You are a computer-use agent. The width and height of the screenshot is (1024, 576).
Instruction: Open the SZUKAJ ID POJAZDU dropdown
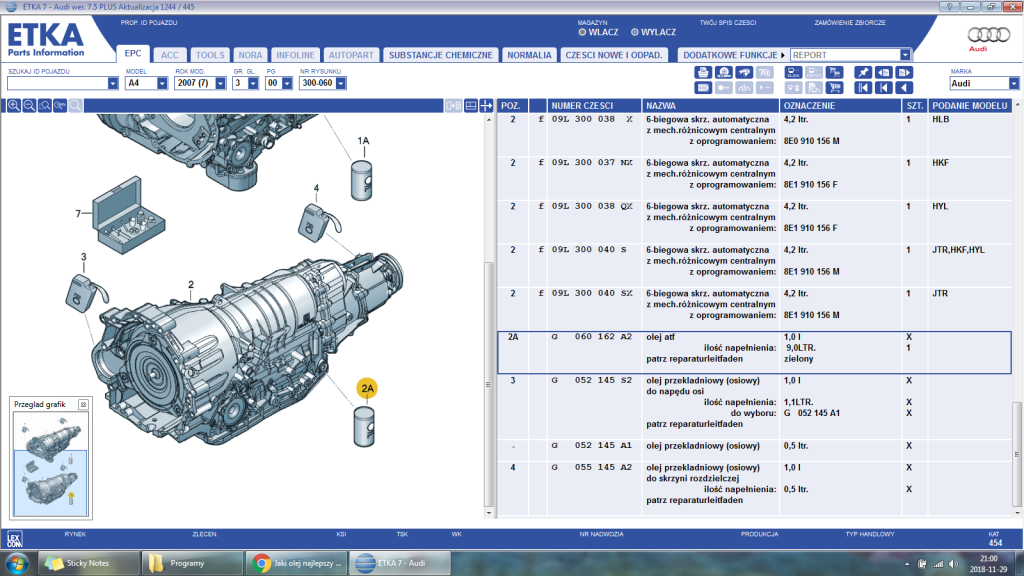click(112, 84)
